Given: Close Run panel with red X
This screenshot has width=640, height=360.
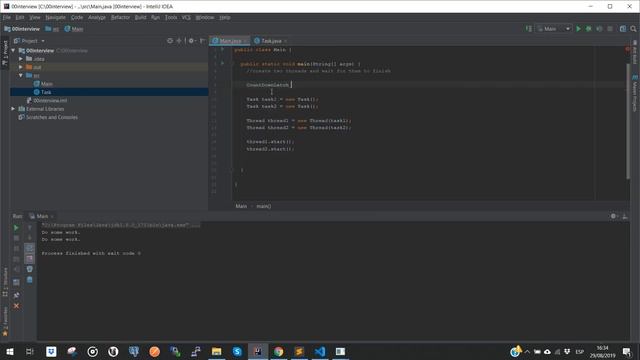Looking at the screenshot, I should (16, 306).
